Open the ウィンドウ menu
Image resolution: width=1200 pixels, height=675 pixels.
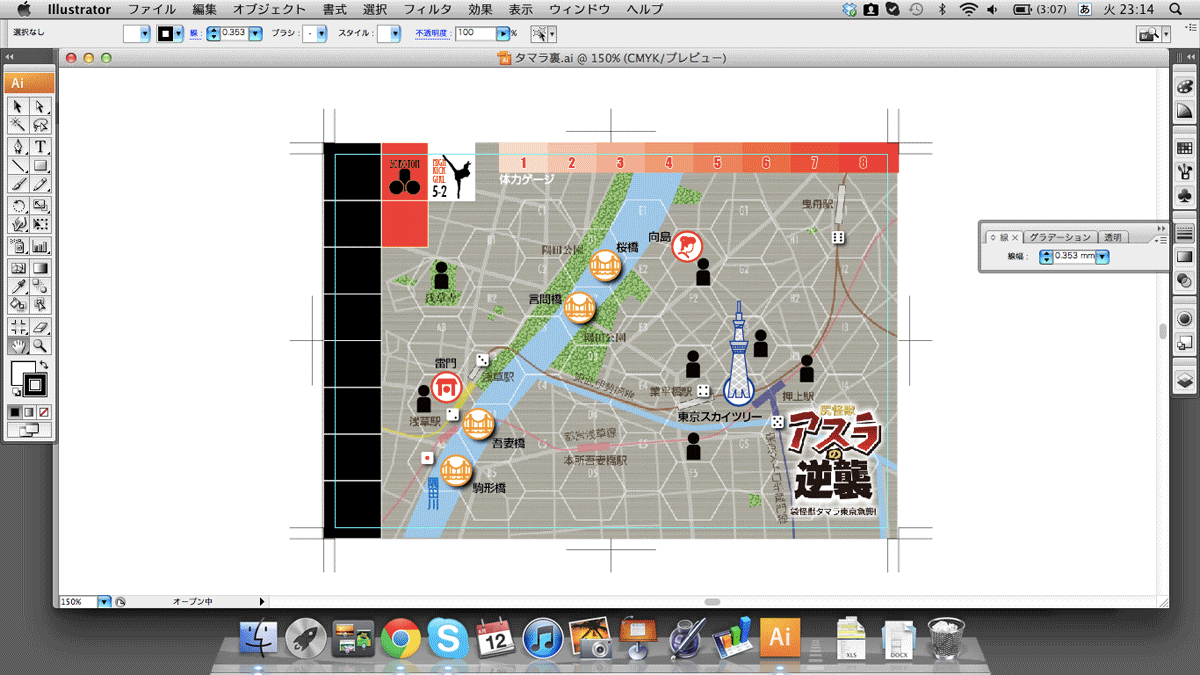tap(580, 9)
